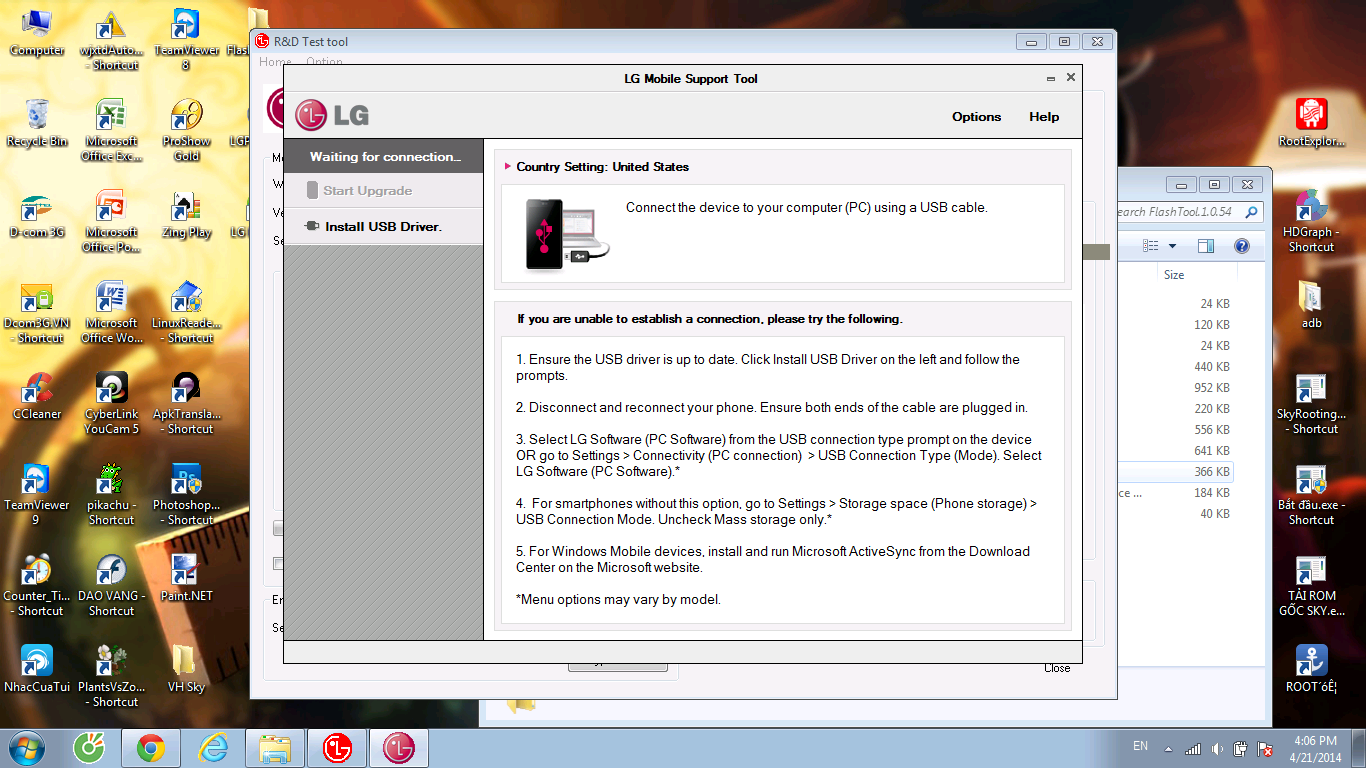The height and width of the screenshot is (768, 1366).
Task: Minimize the LG Mobile Support Tool window
Action: pyautogui.click(x=1051, y=78)
